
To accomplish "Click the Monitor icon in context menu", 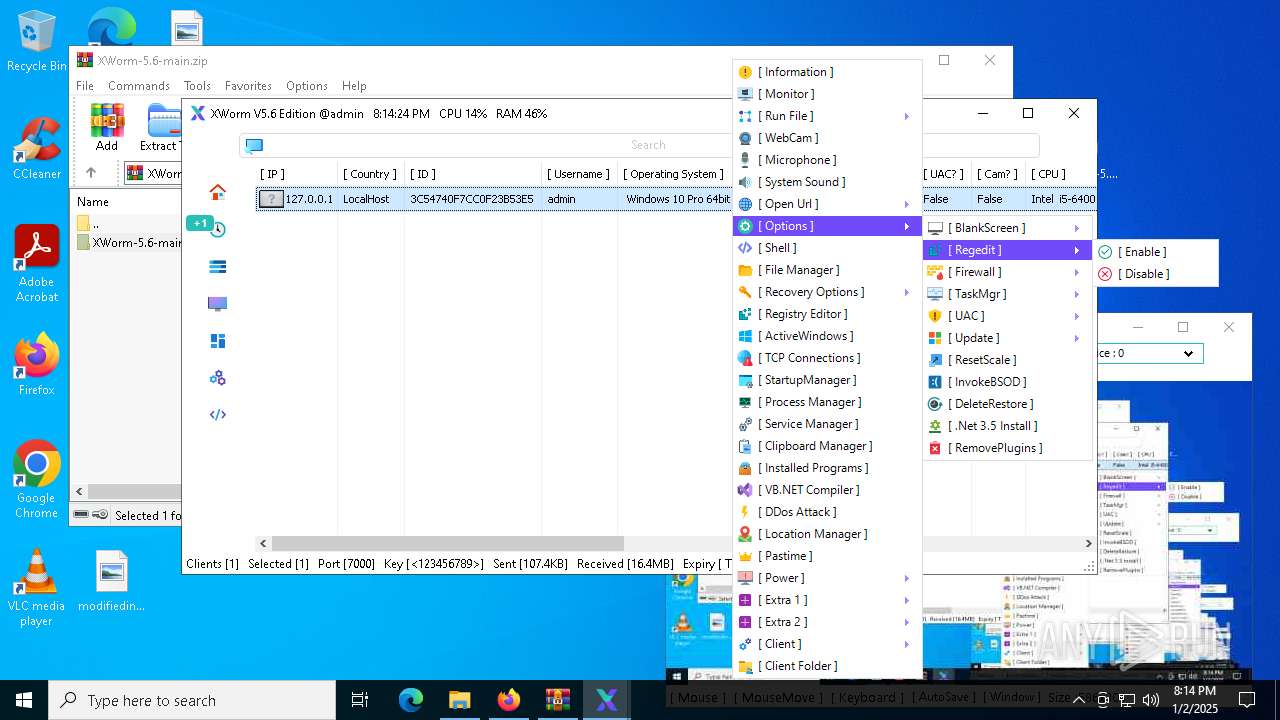I will click(745, 94).
